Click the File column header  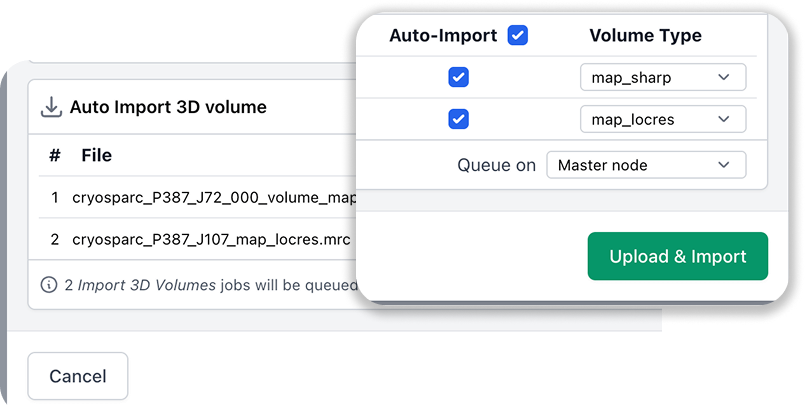coord(97,155)
